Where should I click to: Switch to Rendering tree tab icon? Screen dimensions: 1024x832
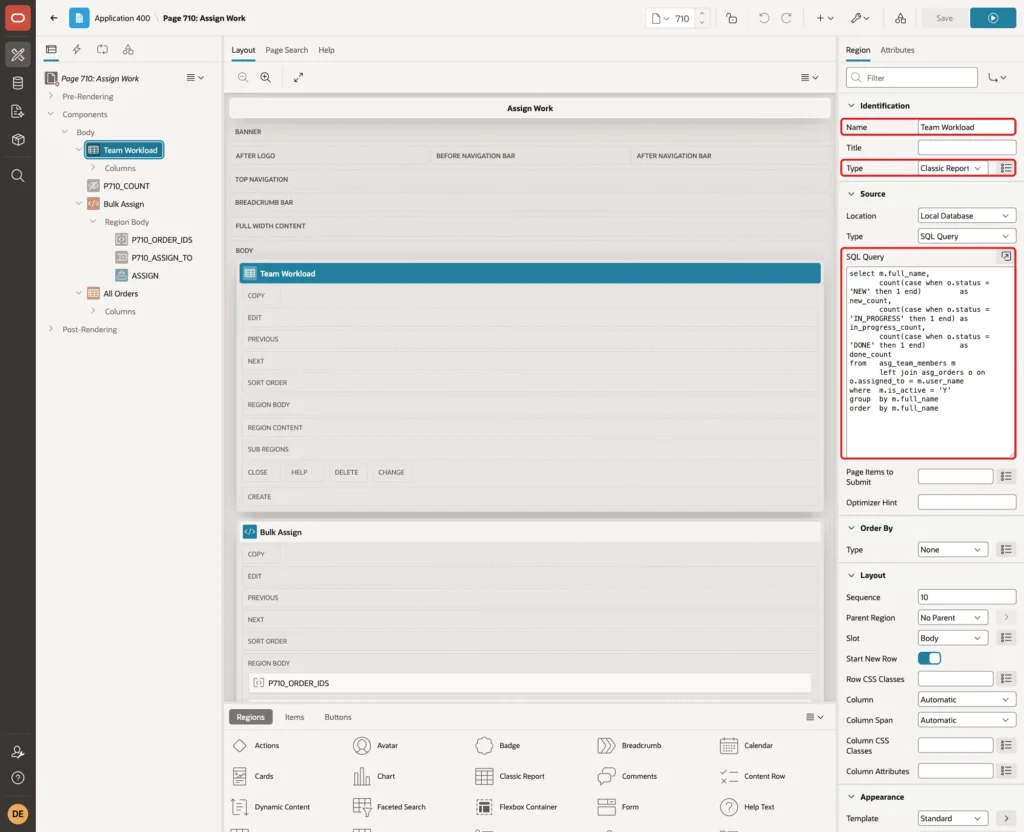pos(51,50)
